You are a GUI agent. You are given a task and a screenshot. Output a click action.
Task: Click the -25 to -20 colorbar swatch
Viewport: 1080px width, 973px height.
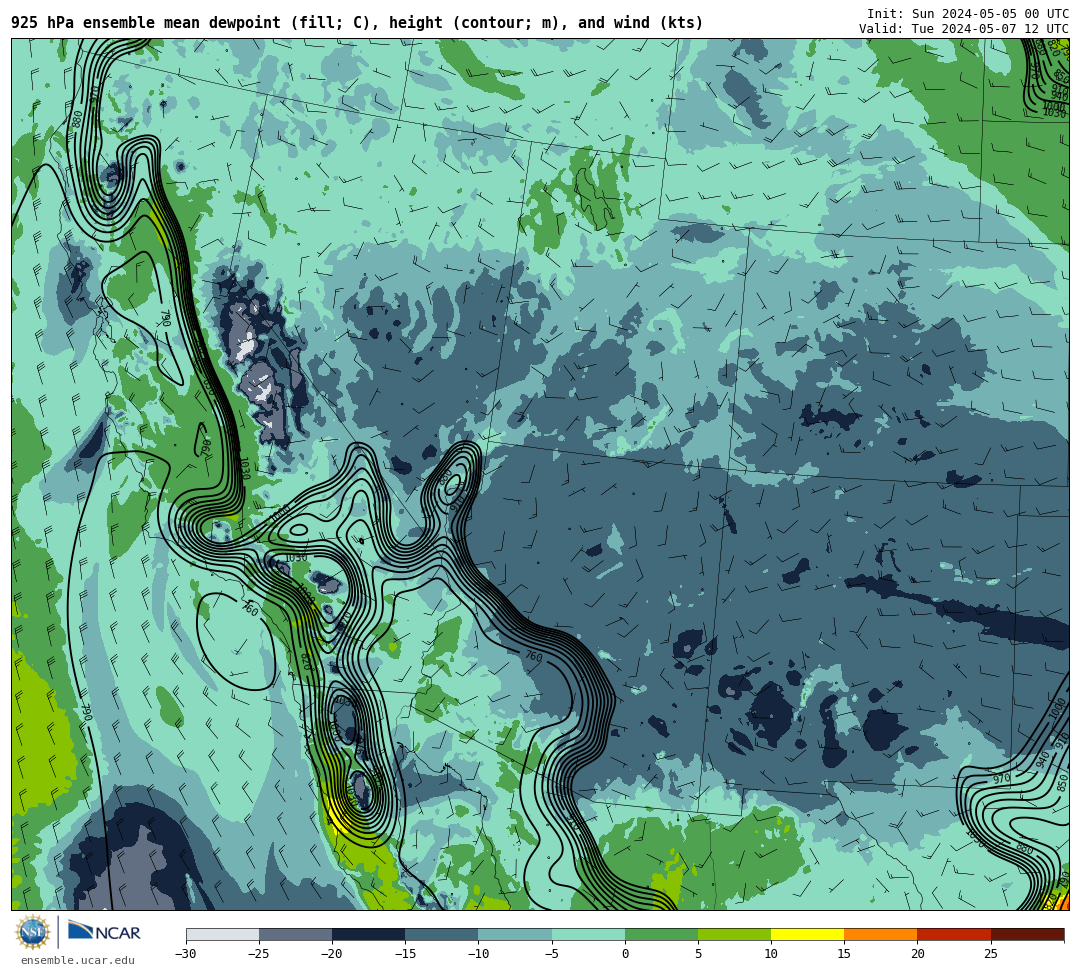(295, 934)
